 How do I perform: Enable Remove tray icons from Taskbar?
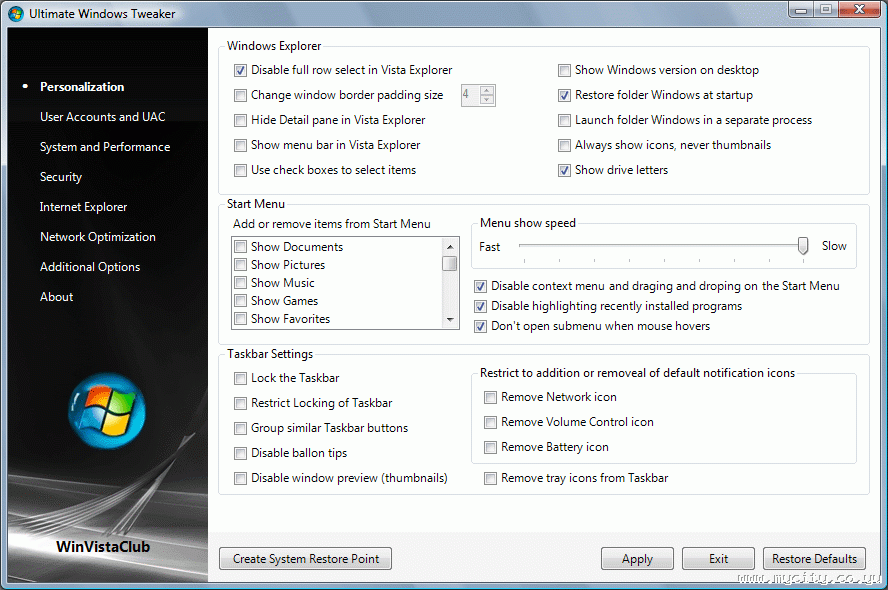coord(490,478)
